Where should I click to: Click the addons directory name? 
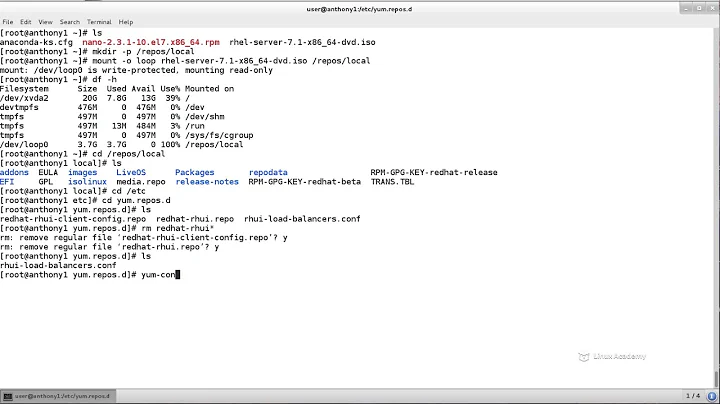click(x=14, y=173)
